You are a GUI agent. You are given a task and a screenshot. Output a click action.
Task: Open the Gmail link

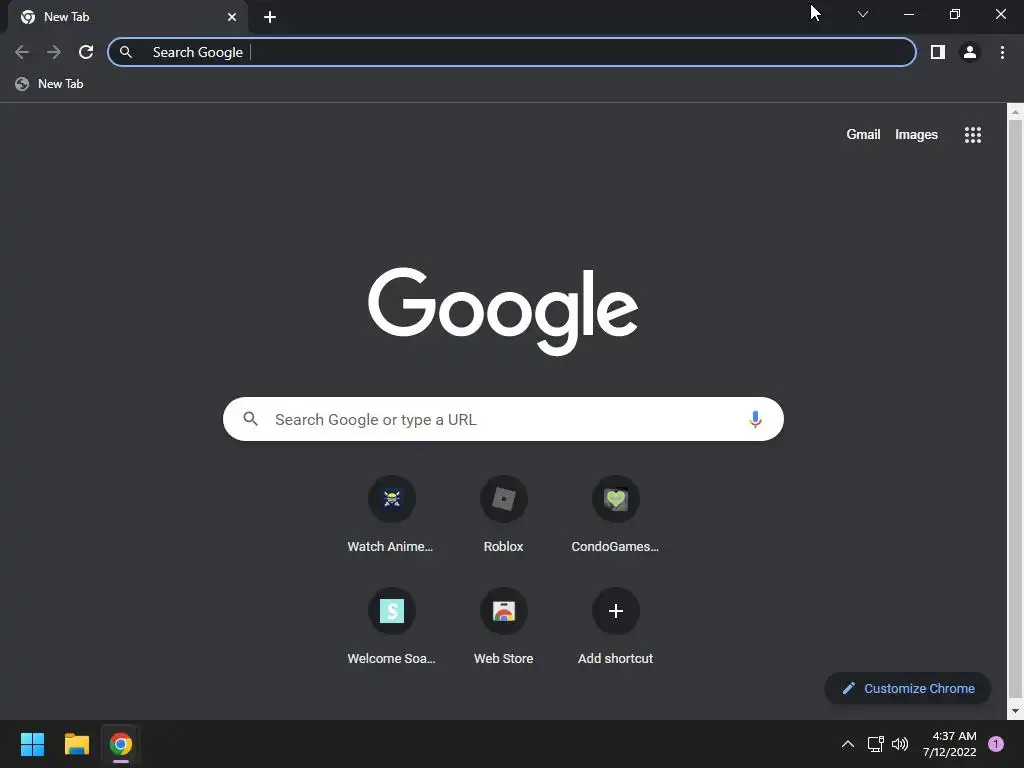863,135
